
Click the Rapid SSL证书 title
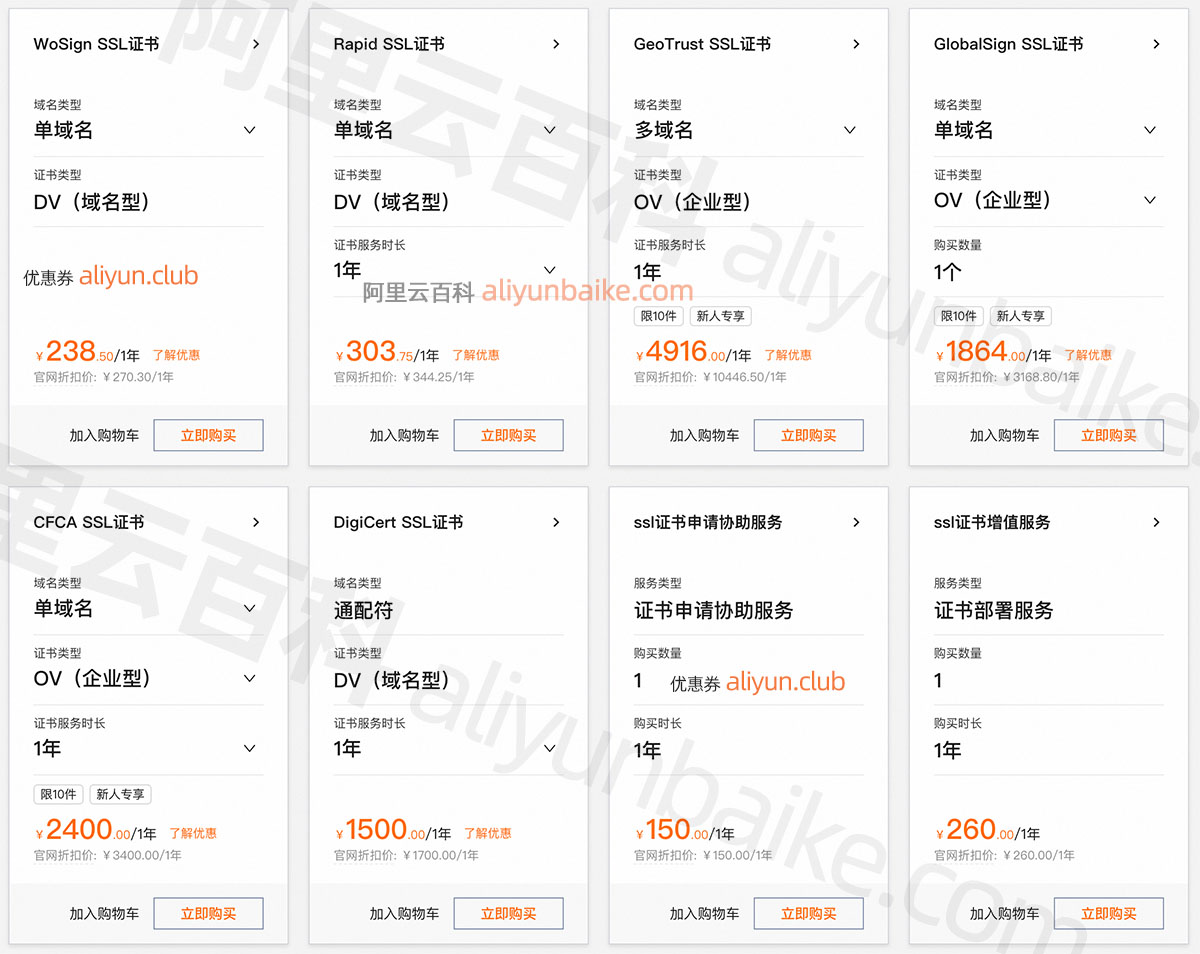389,44
